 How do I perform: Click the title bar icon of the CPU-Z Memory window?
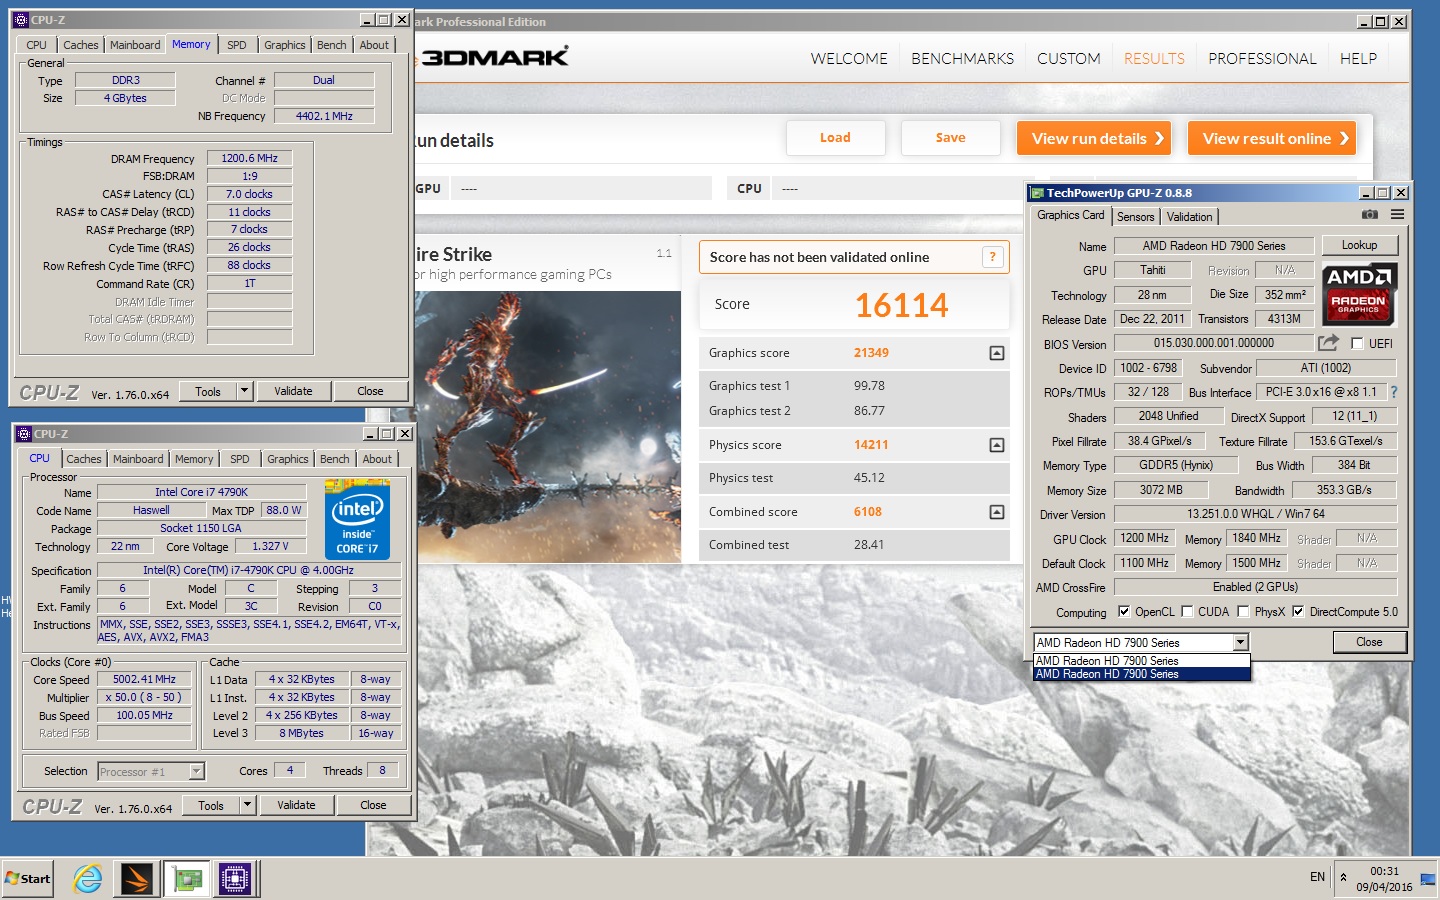[x=21, y=20]
